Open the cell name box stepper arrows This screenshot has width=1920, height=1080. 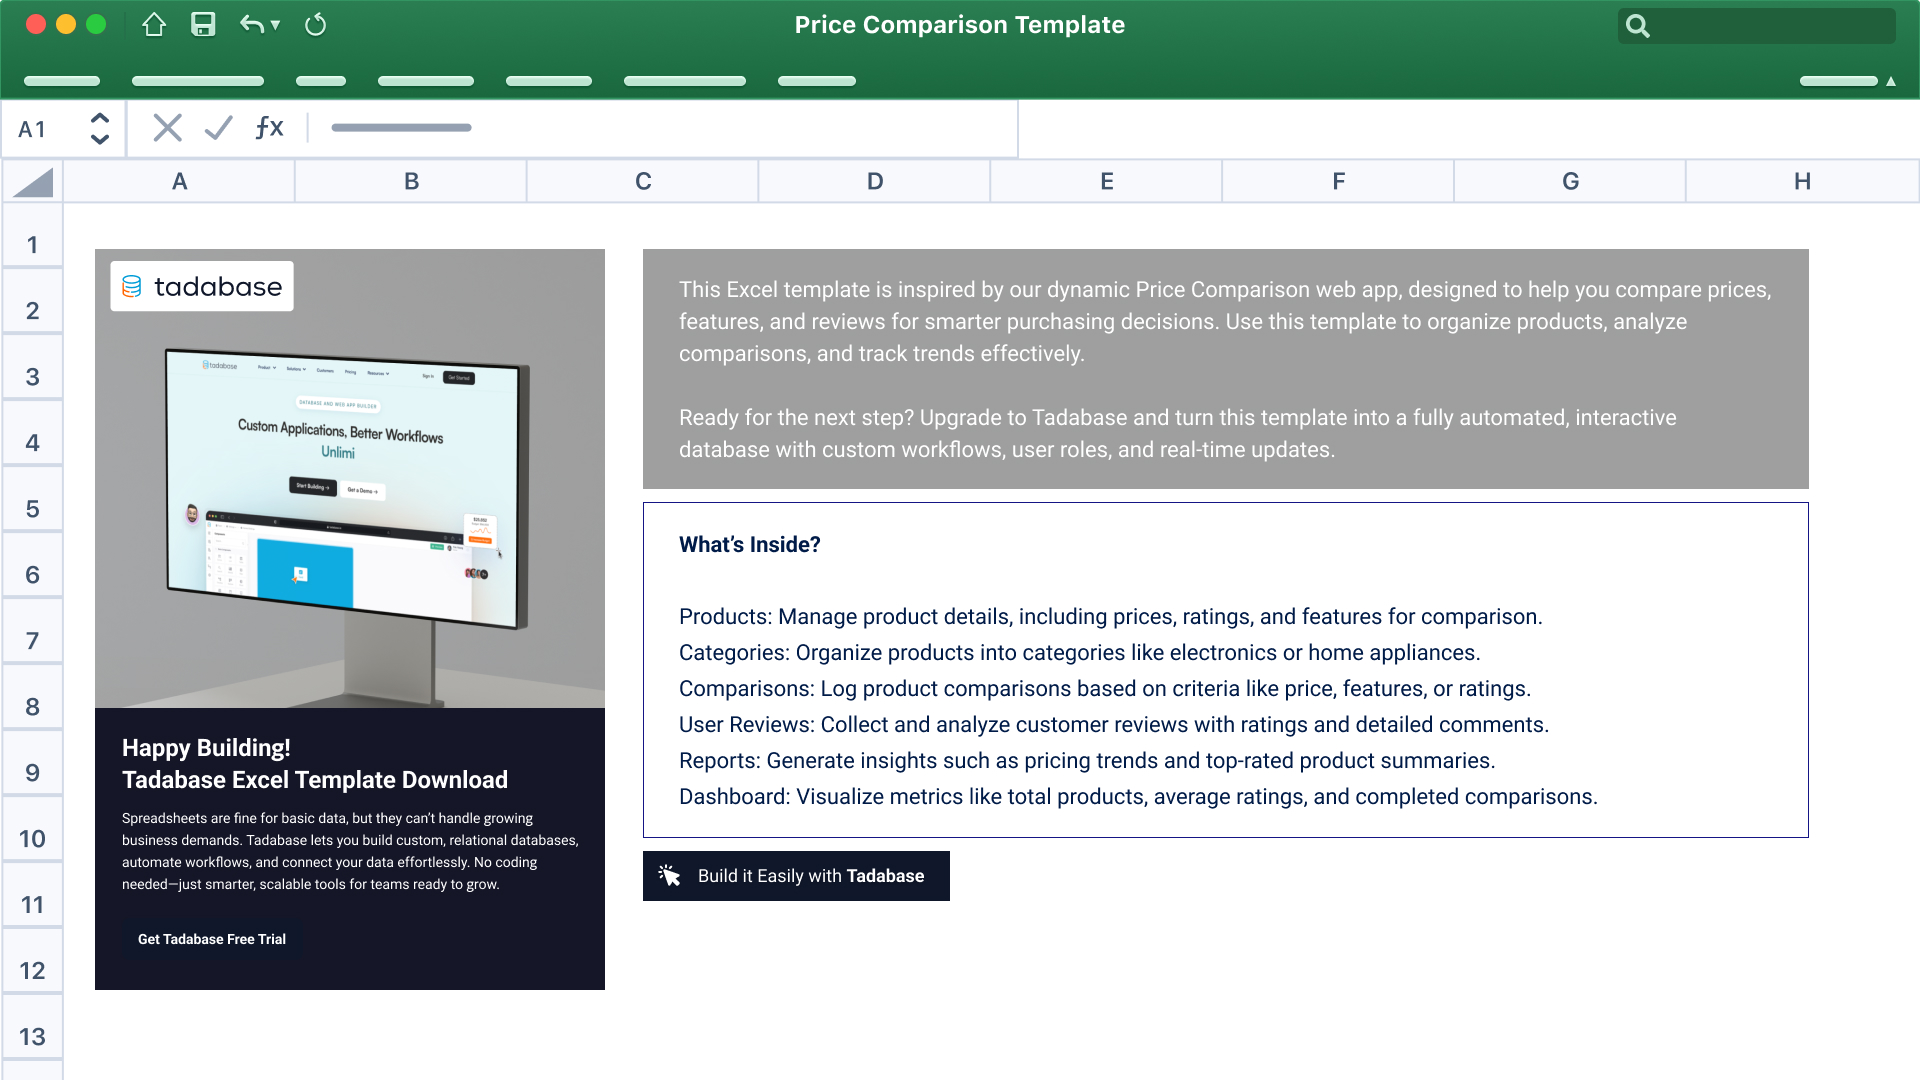(99, 129)
